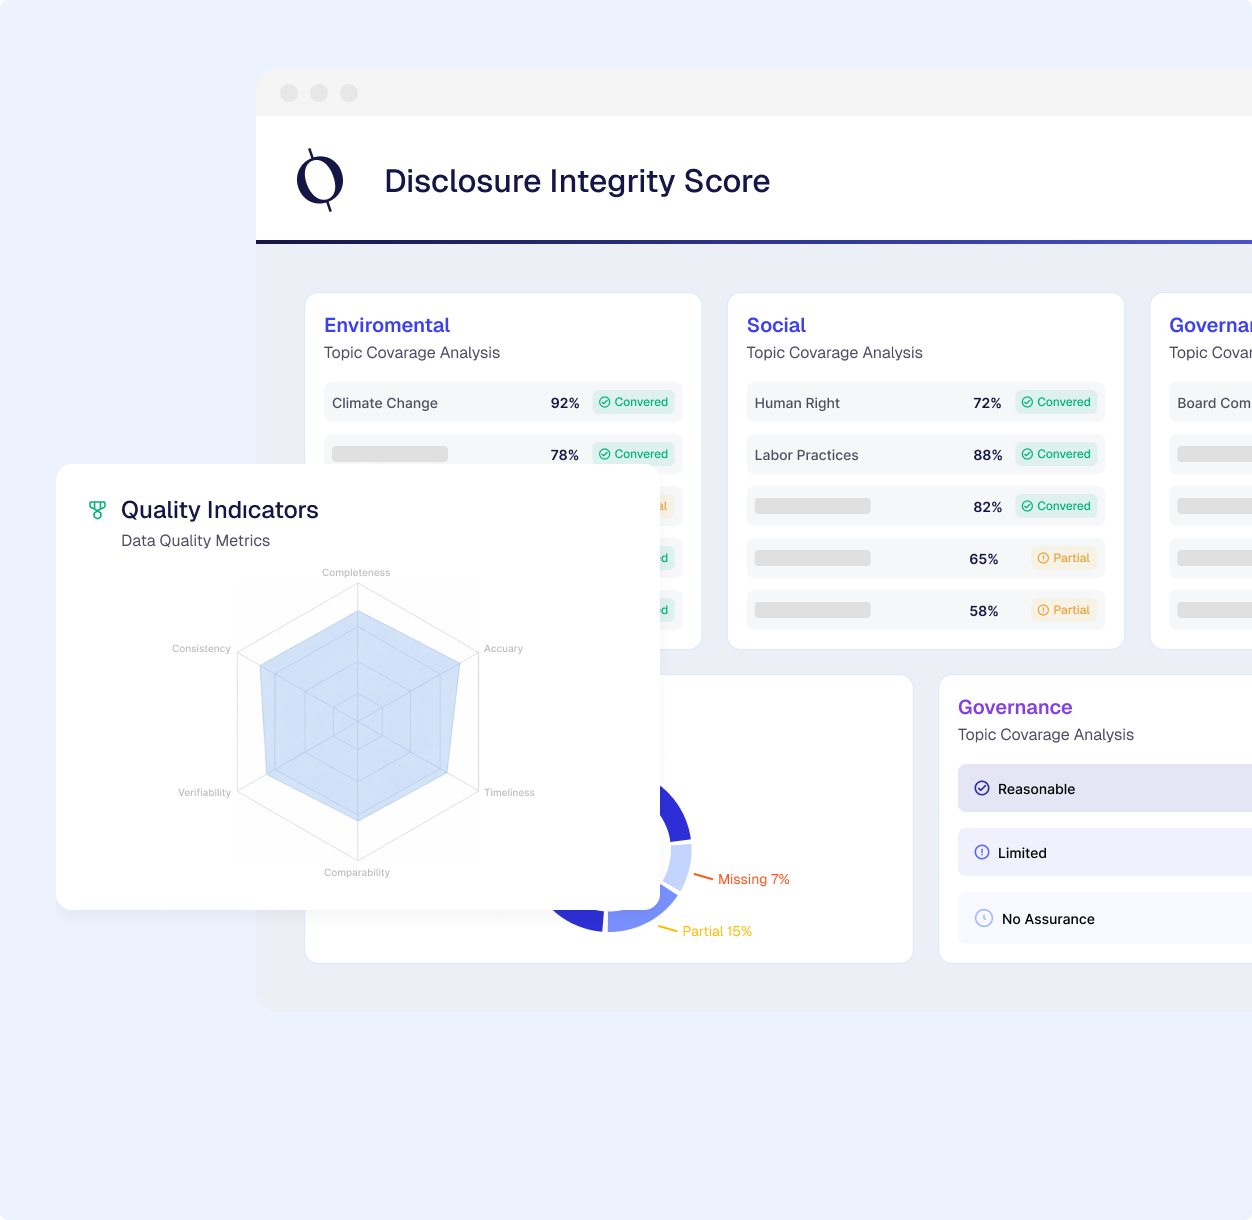Click the Partial badge on 58% row
The height and width of the screenshot is (1220, 1252).
coord(1064,610)
